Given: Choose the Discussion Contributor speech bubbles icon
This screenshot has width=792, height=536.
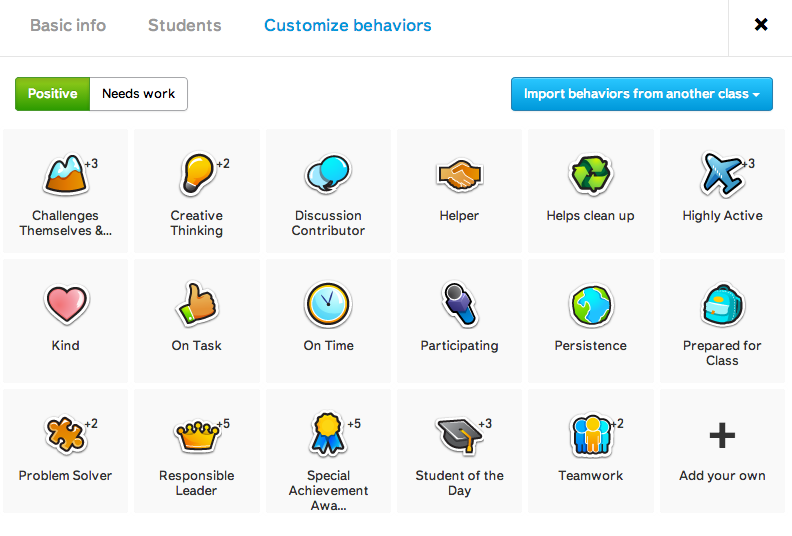Looking at the screenshot, I should tap(328, 174).
